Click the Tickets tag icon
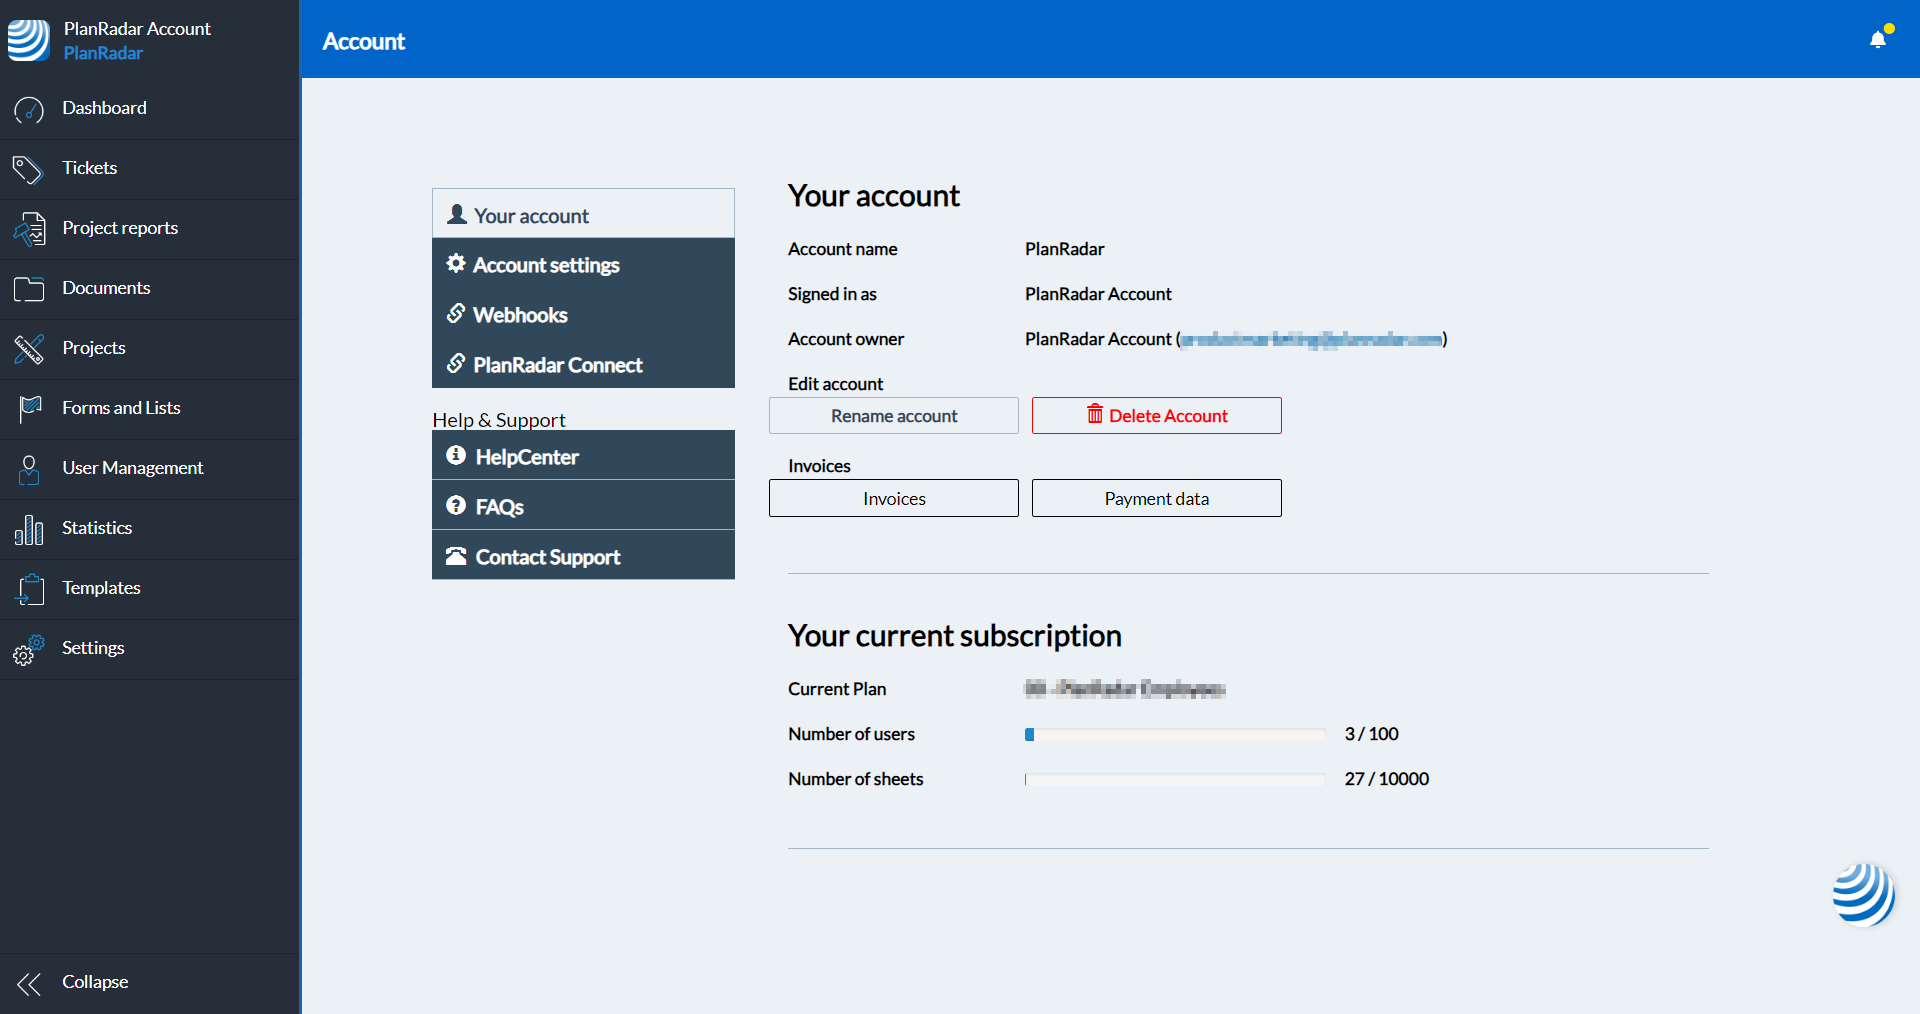The image size is (1920, 1014). 28,169
